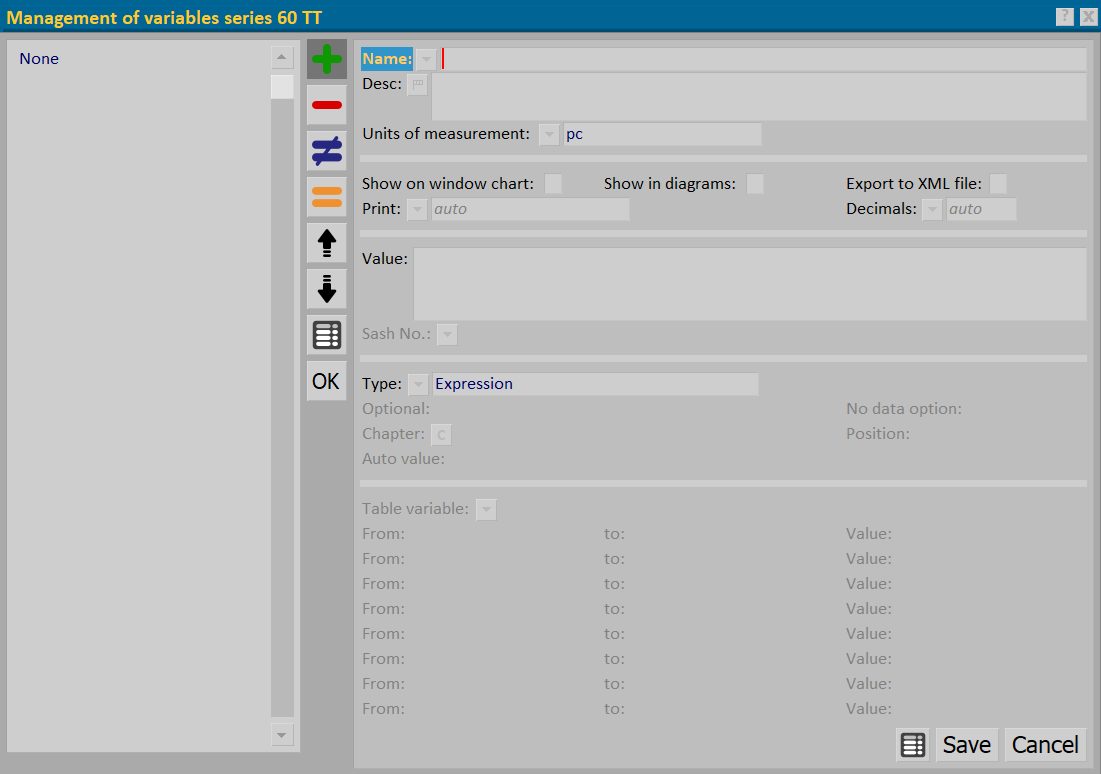Click the highlighted Name: label
Image resolution: width=1101 pixels, height=774 pixels.
pyautogui.click(x=387, y=59)
